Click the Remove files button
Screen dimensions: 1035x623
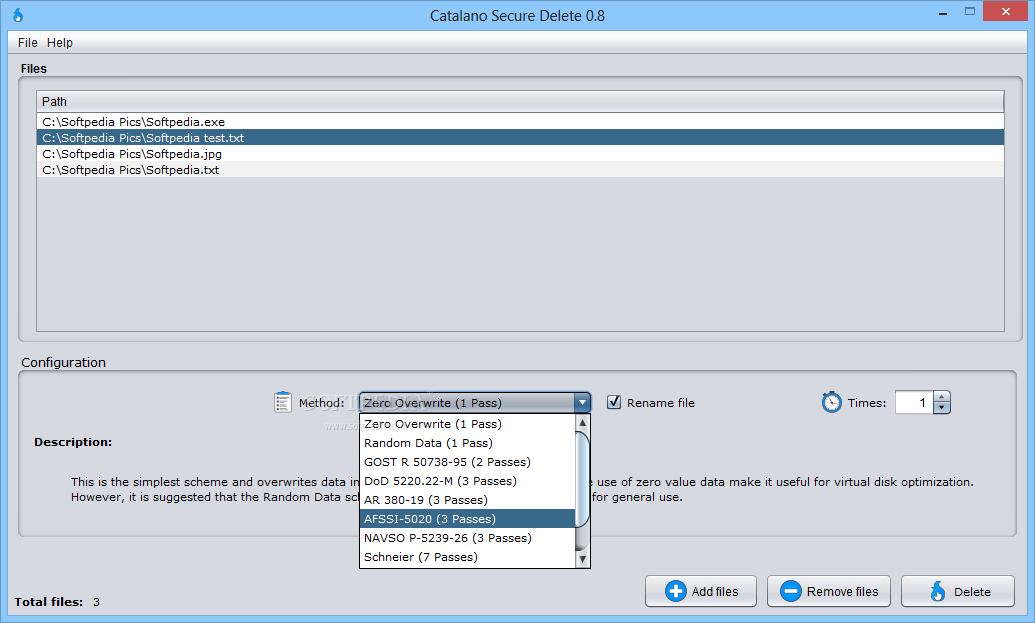(x=829, y=591)
